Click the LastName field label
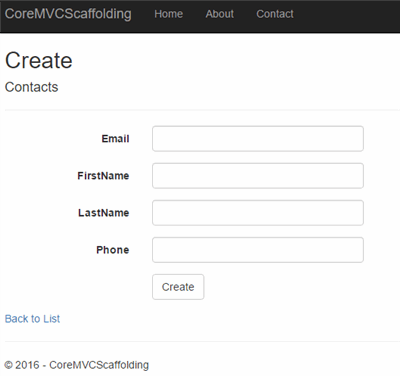This screenshot has width=400, height=376. pos(104,213)
